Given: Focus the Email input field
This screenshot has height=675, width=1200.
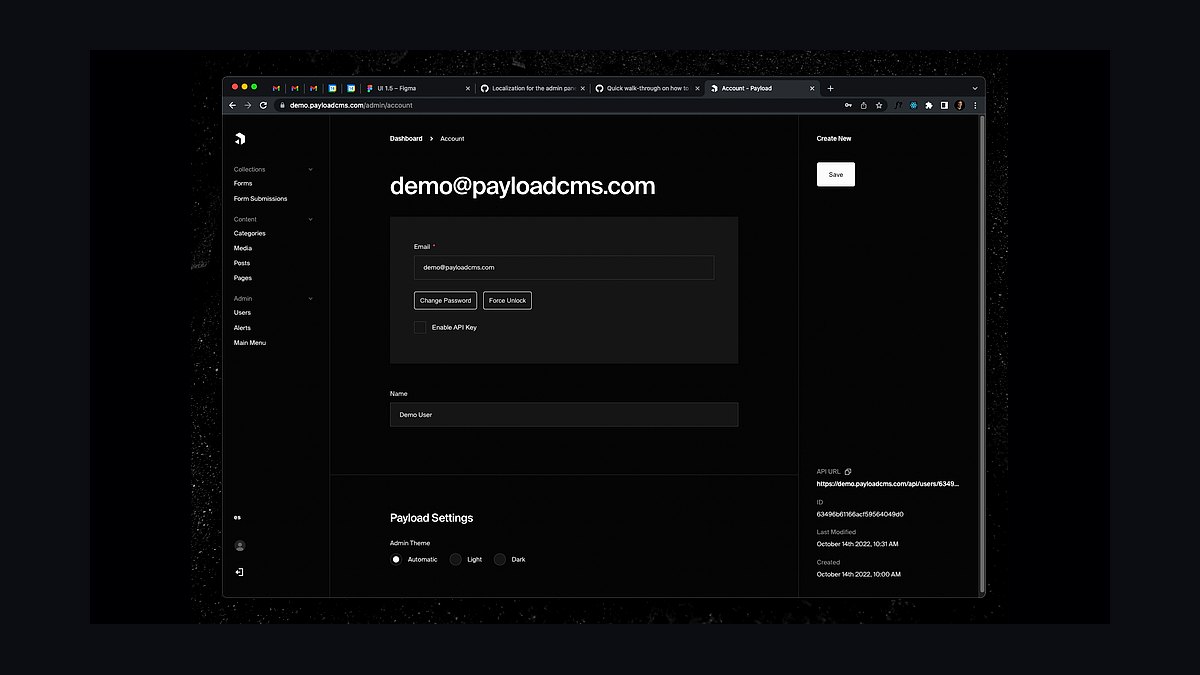Looking at the screenshot, I should click(x=564, y=267).
